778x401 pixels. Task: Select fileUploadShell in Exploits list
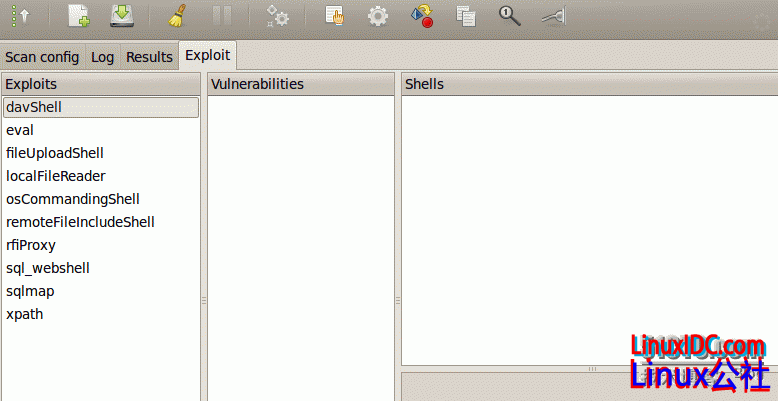55,153
